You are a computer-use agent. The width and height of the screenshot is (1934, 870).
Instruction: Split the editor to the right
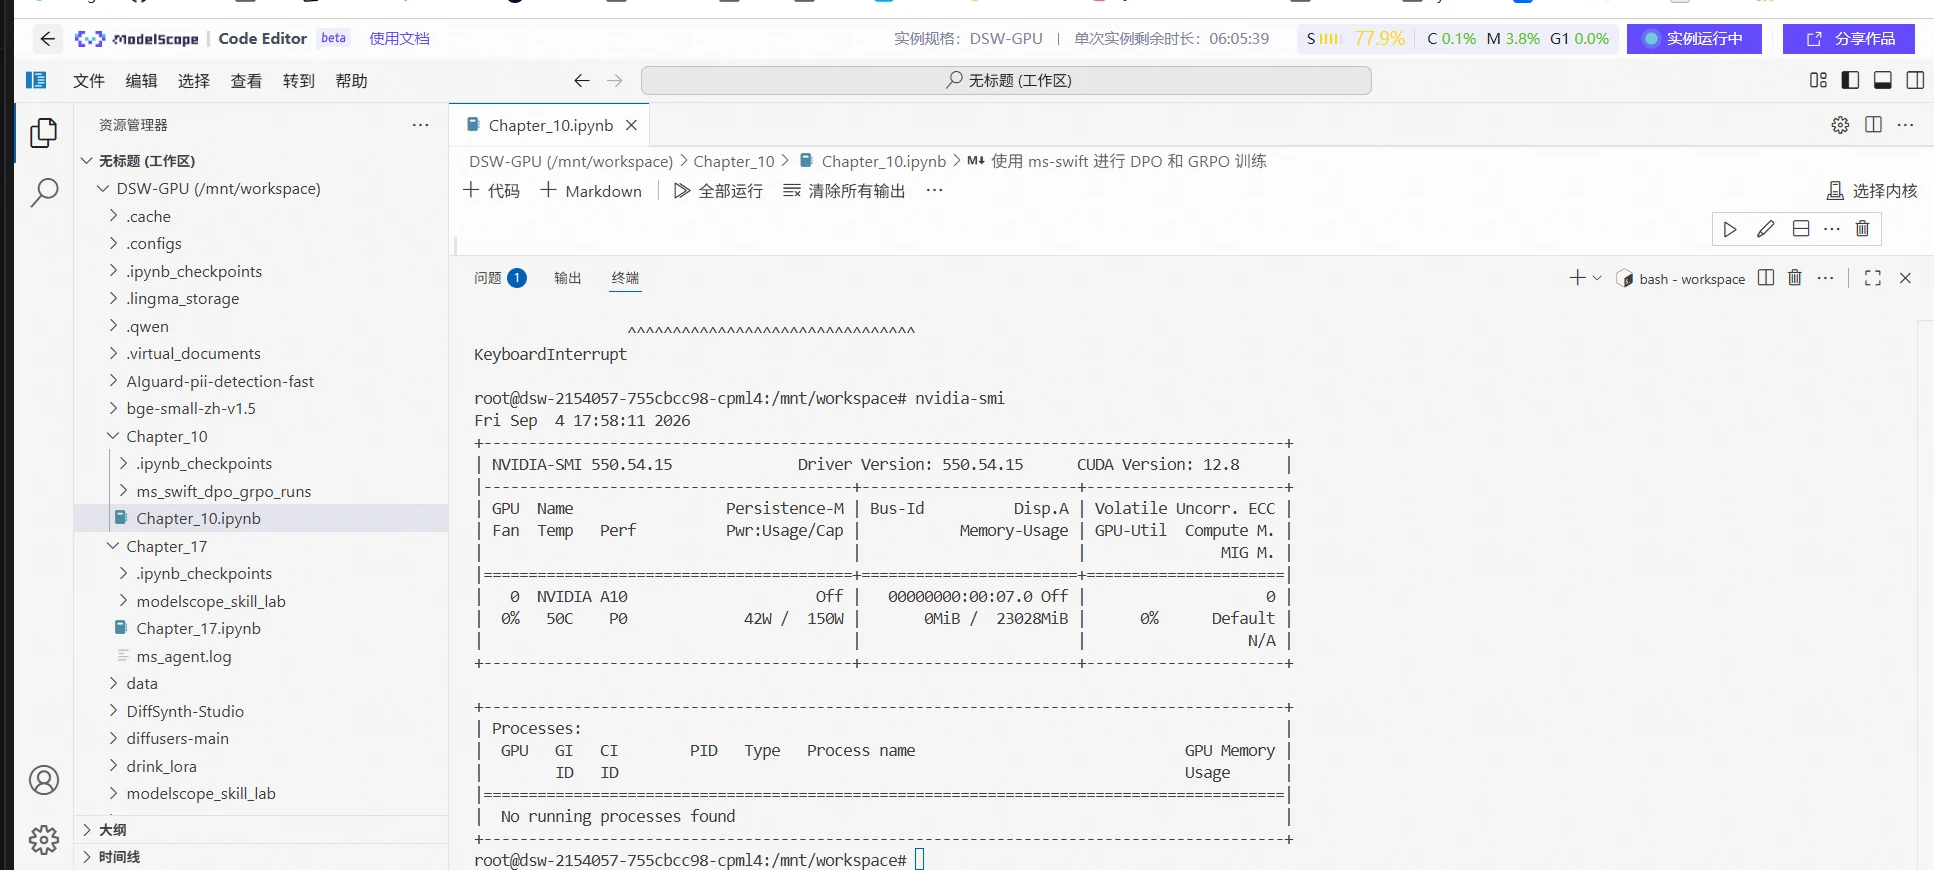[1873, 125]
